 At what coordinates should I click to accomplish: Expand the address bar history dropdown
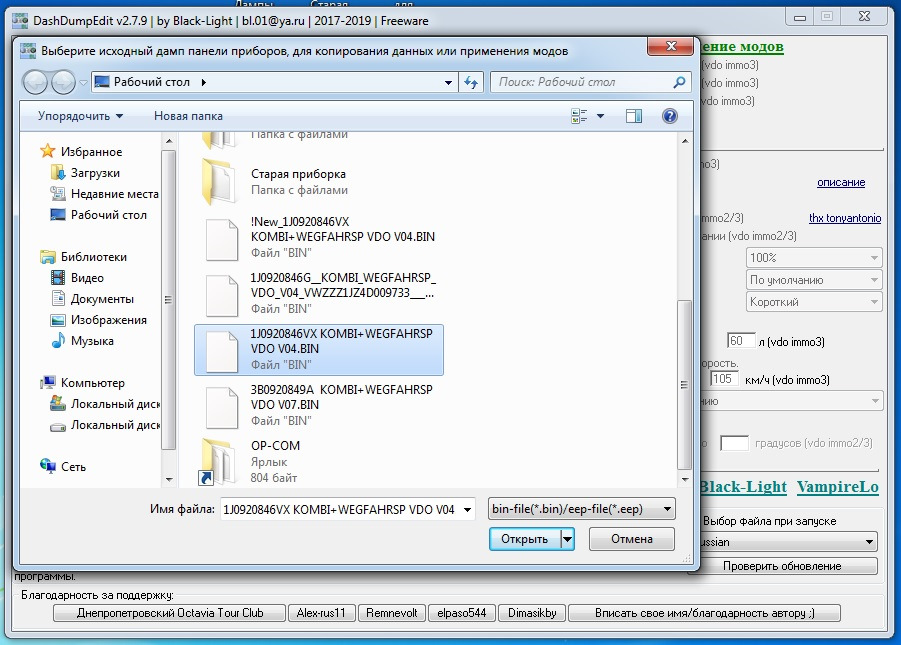448,82
